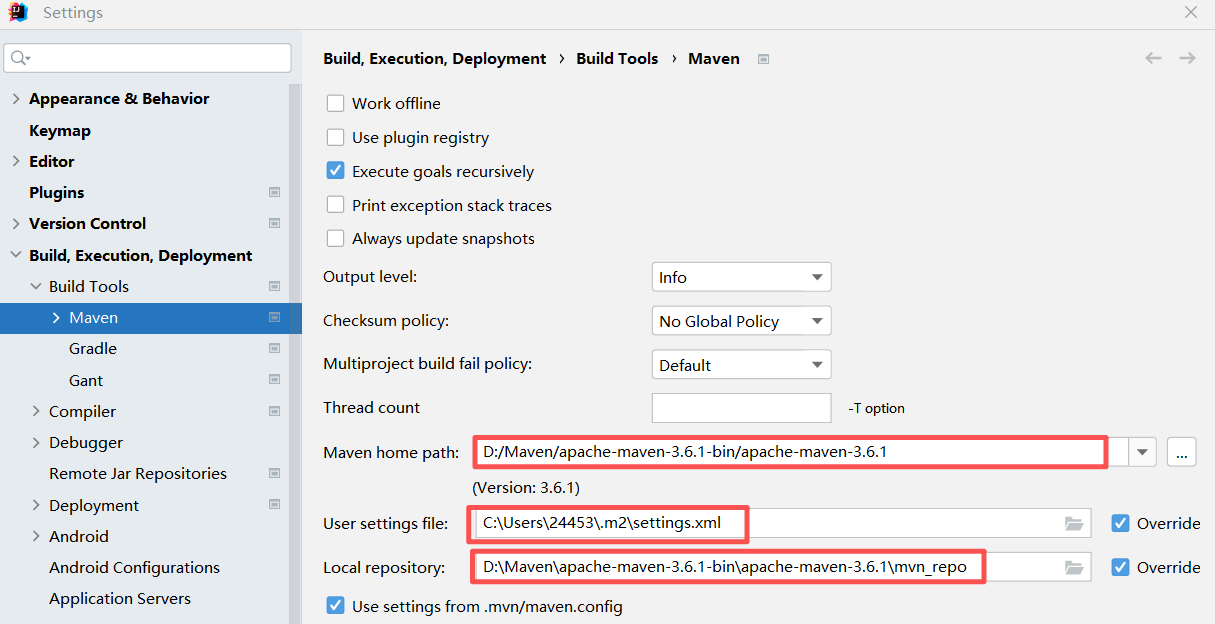The width and height of the screenshot is (1215, 624).
Task: Click the search magnifier icon in the settings search box
Action: (20, 58)
